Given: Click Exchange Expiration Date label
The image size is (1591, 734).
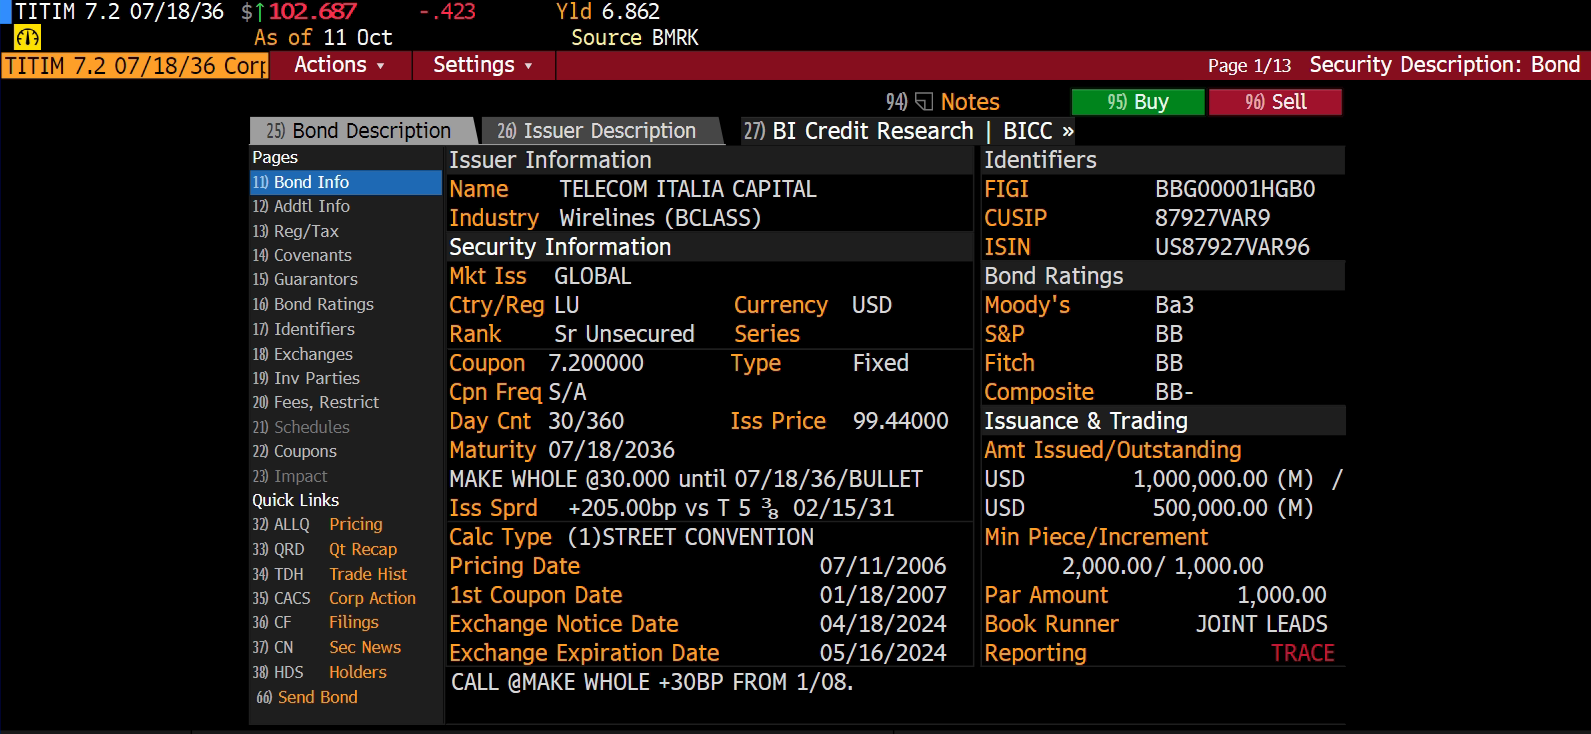Looking at the screenshot, I should click(584, 653).
